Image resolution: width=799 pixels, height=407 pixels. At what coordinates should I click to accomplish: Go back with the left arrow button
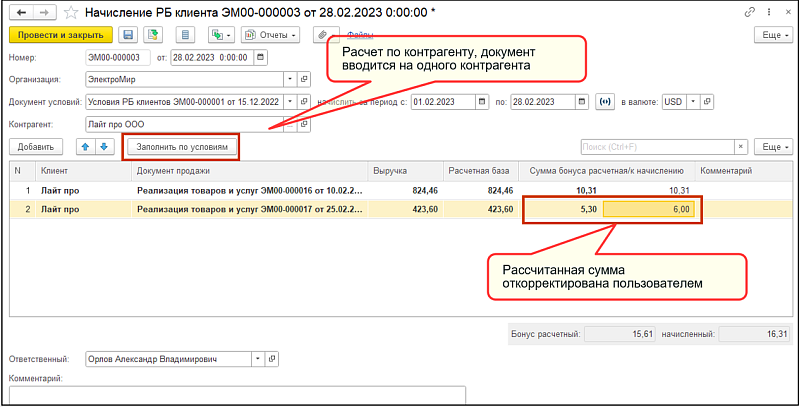[x=21, y=12]
